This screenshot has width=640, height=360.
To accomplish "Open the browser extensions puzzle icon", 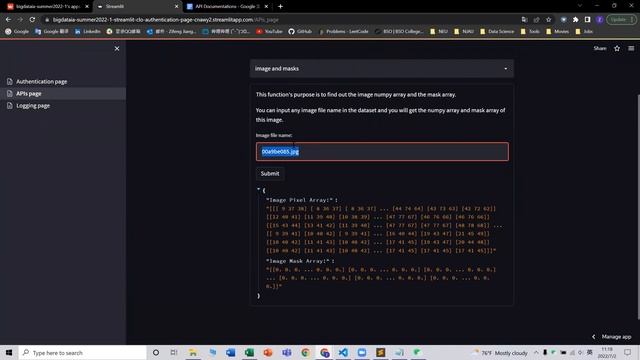I will pos(576,20).
